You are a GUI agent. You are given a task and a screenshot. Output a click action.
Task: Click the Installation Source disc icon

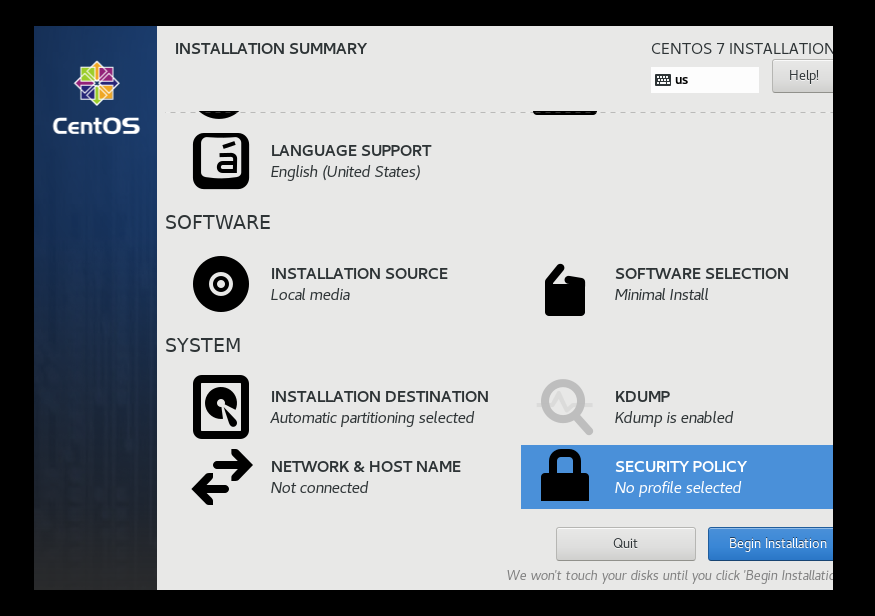[x=221, y=284]
